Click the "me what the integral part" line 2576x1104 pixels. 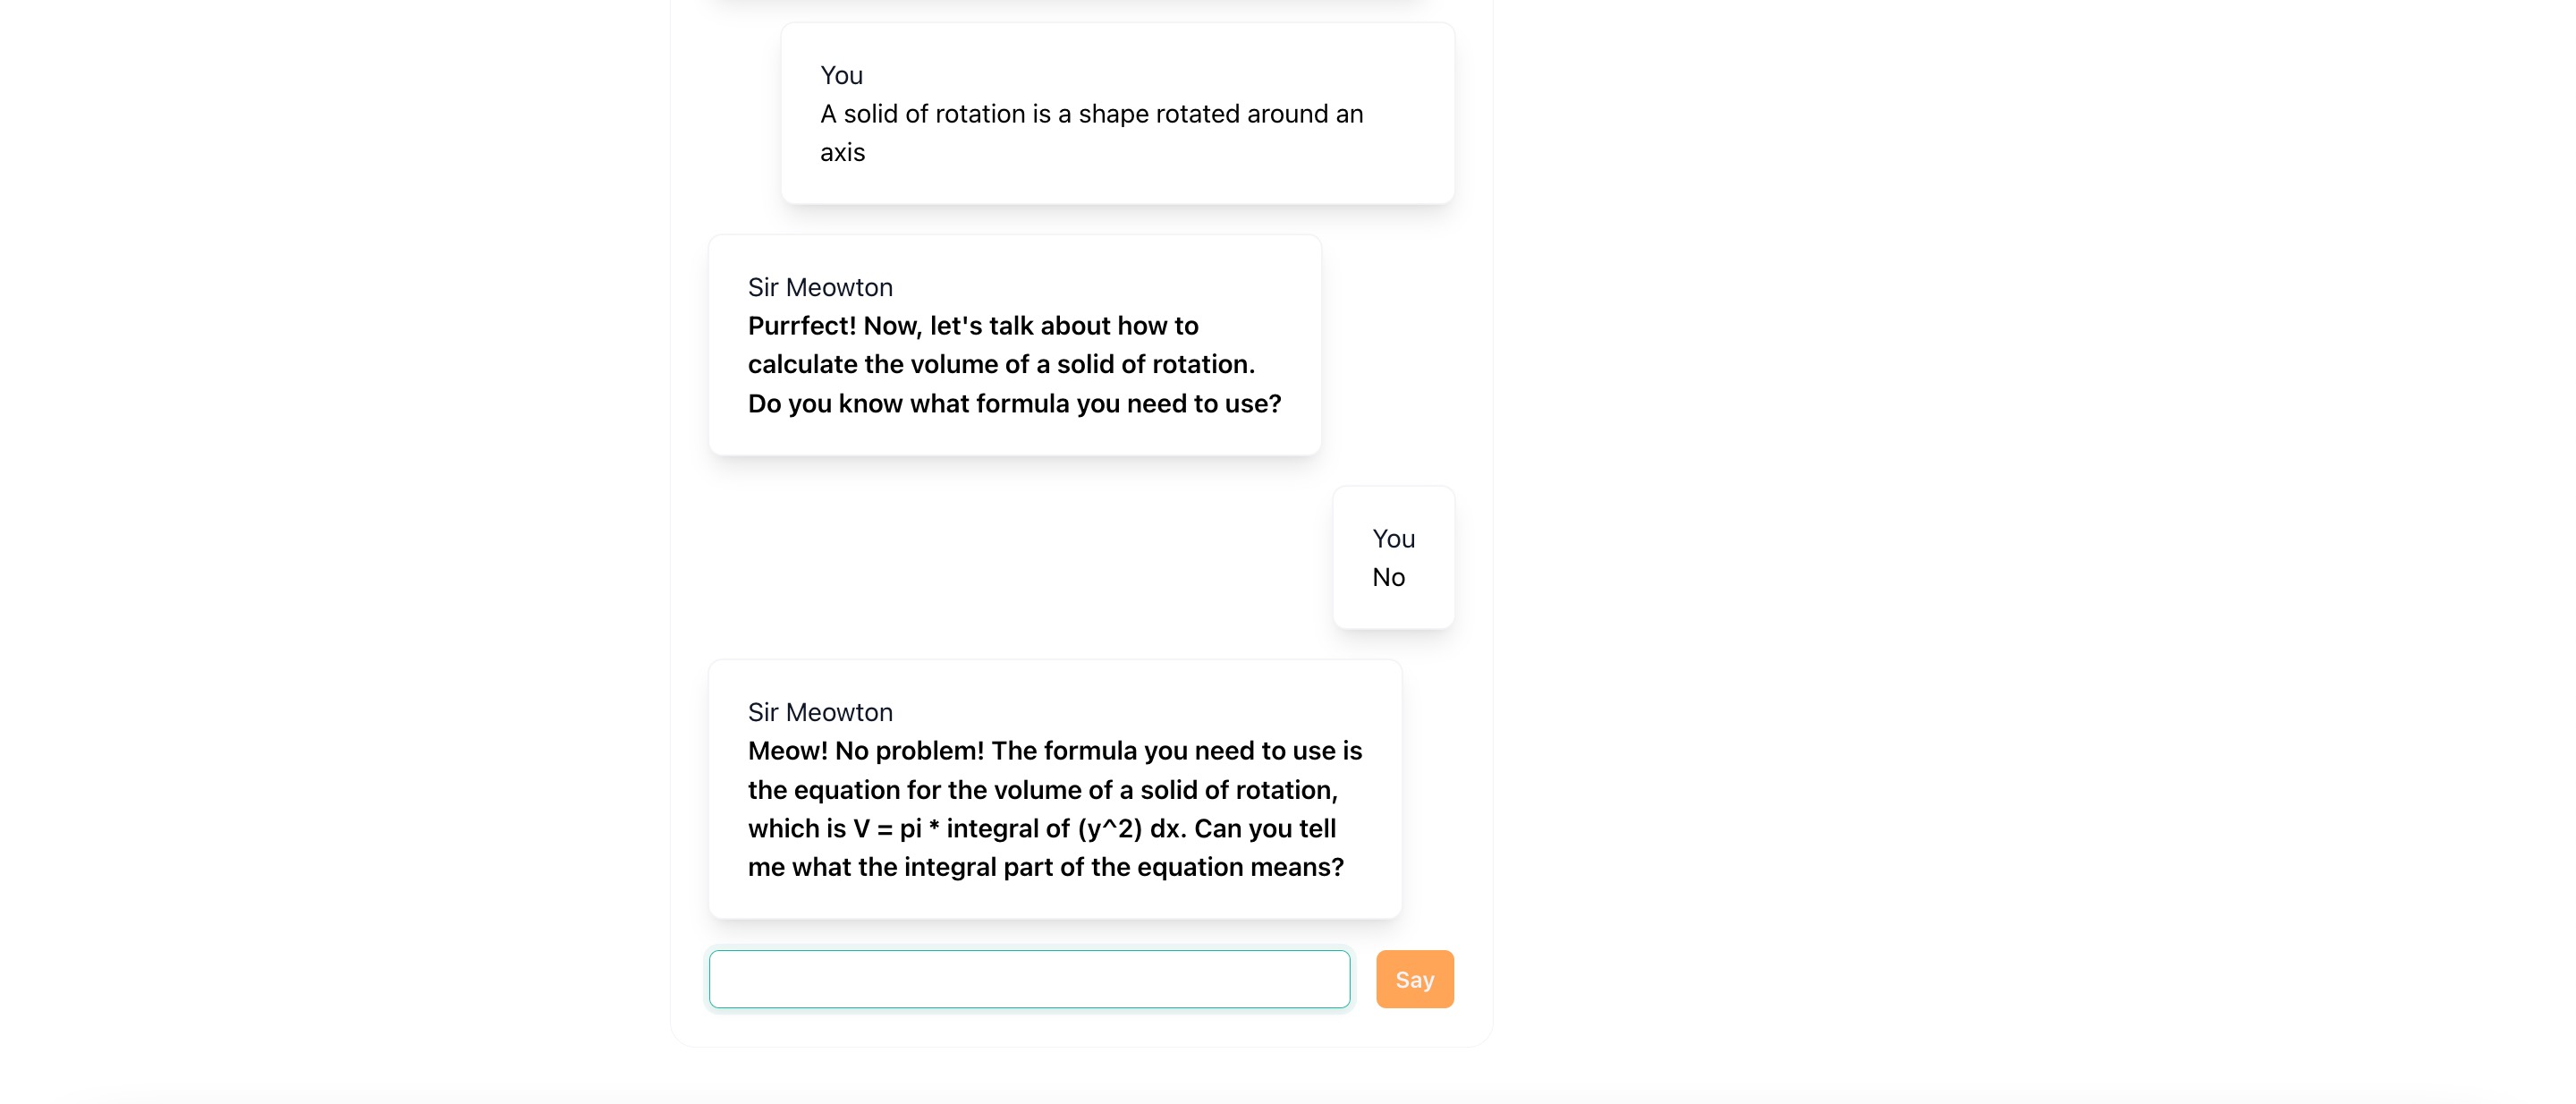tap(1045, 867)
